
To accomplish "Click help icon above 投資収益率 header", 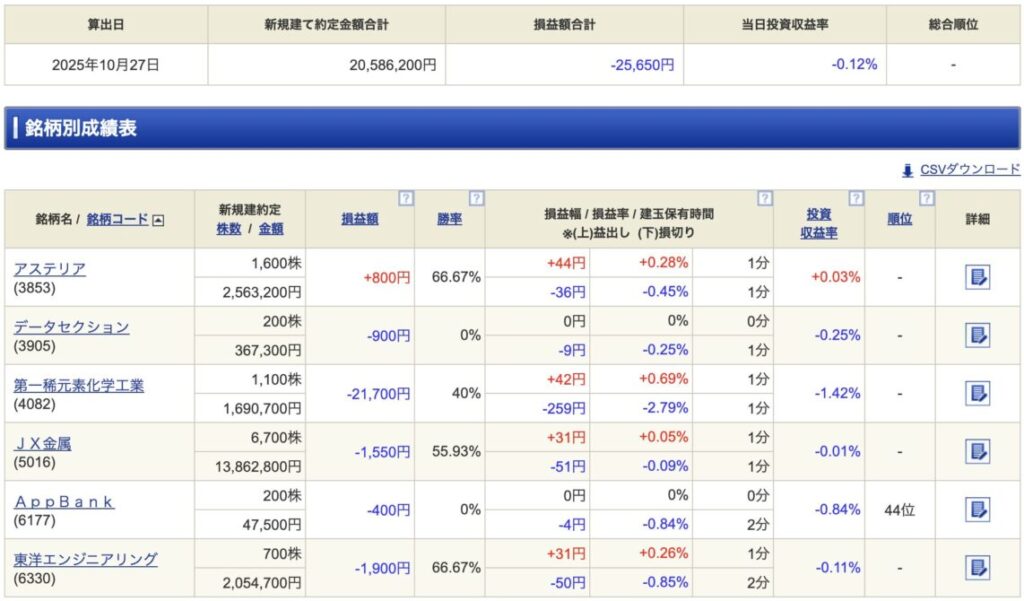I will click(x=856, y=199).
